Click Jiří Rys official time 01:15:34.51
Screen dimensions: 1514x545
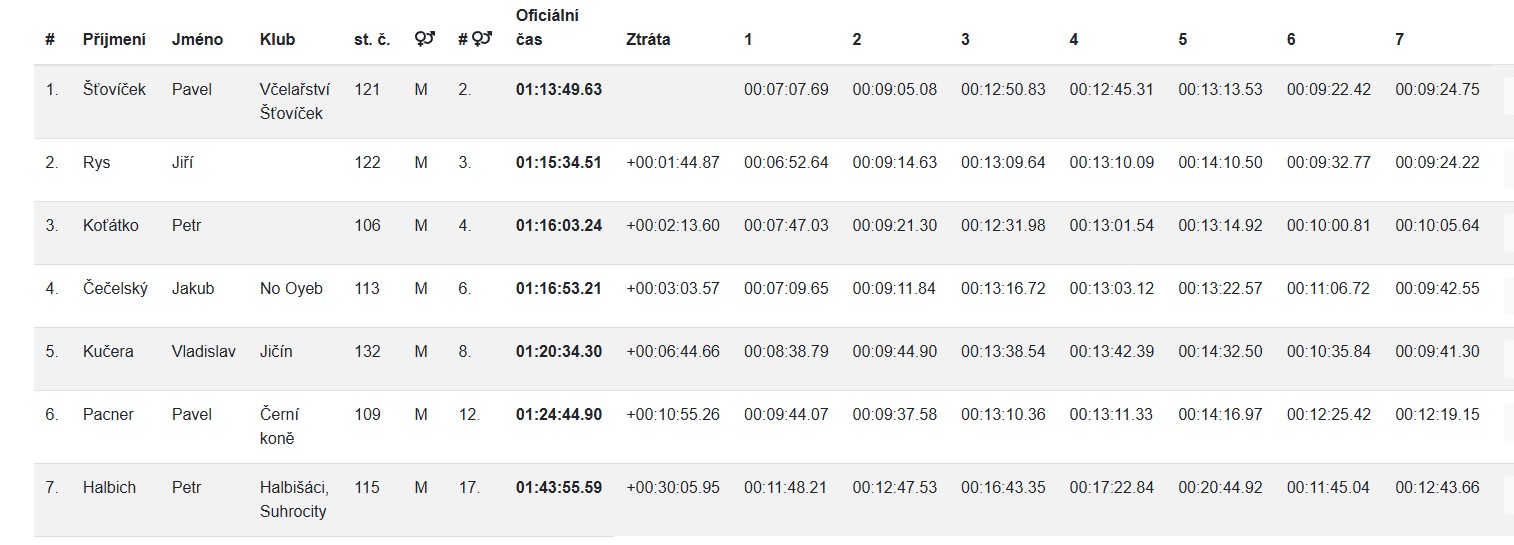(559, 162)
